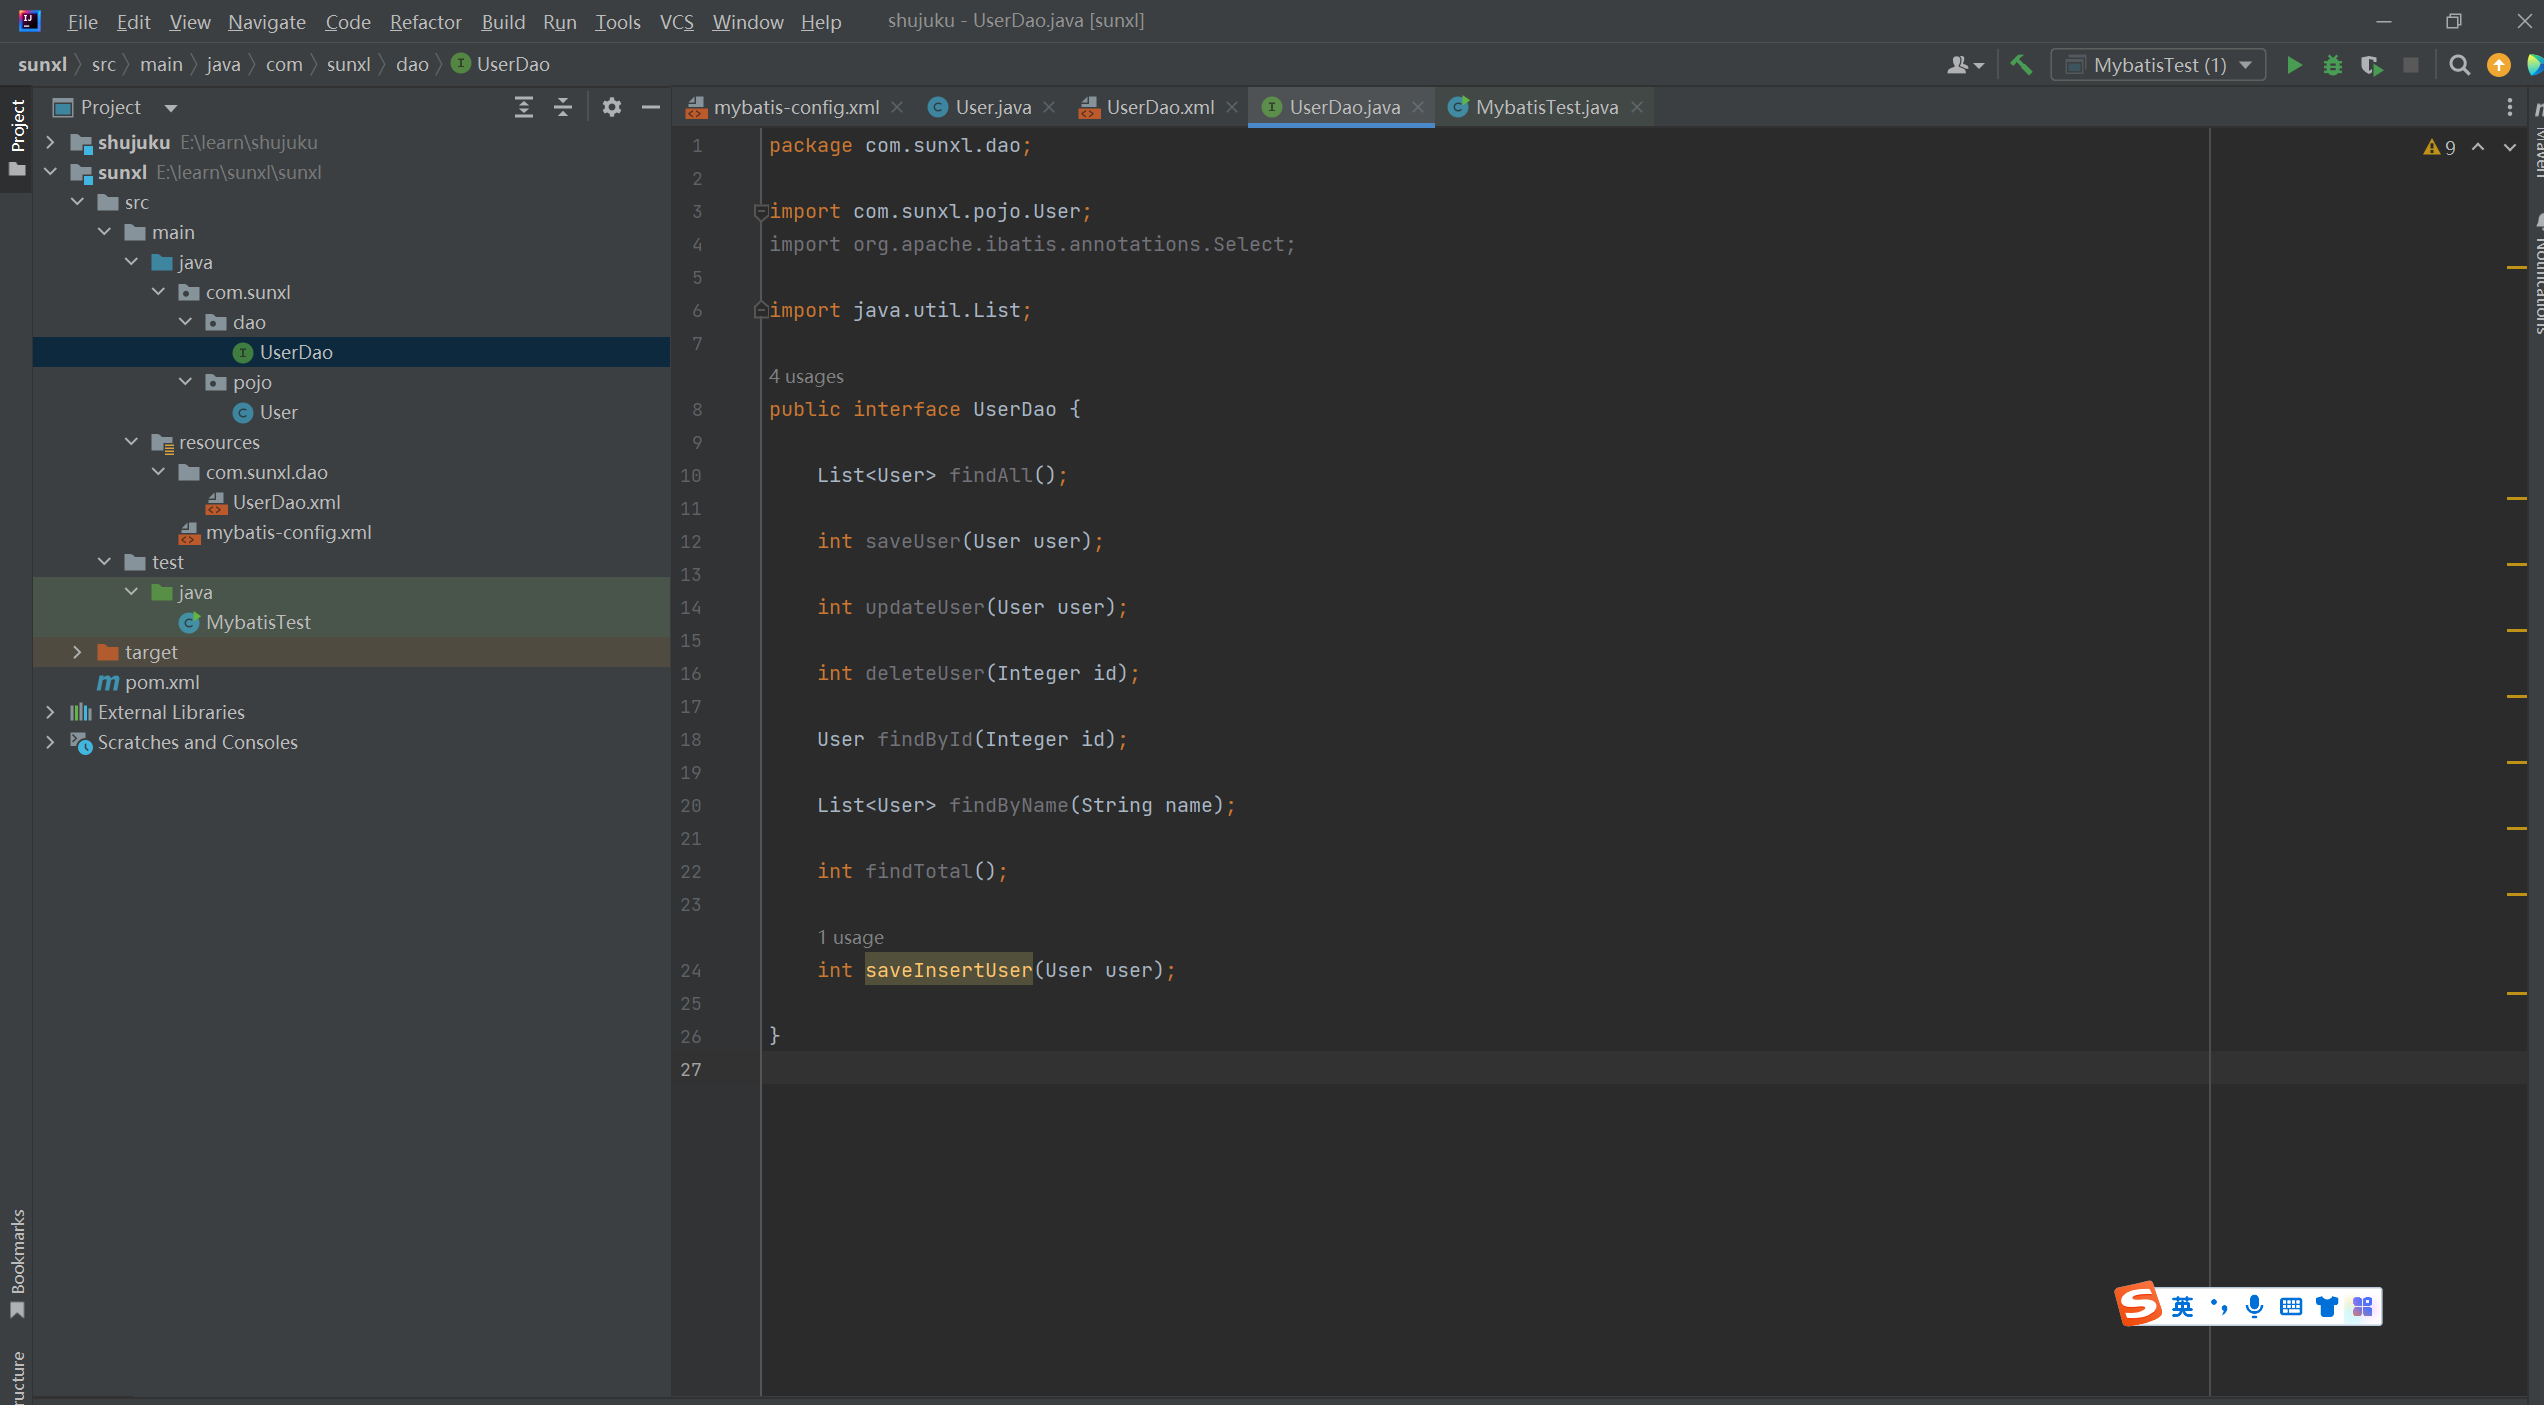Click Expand All in Project panel
The width and height of the screenshot is (2544, 1405).
[523, 107]
